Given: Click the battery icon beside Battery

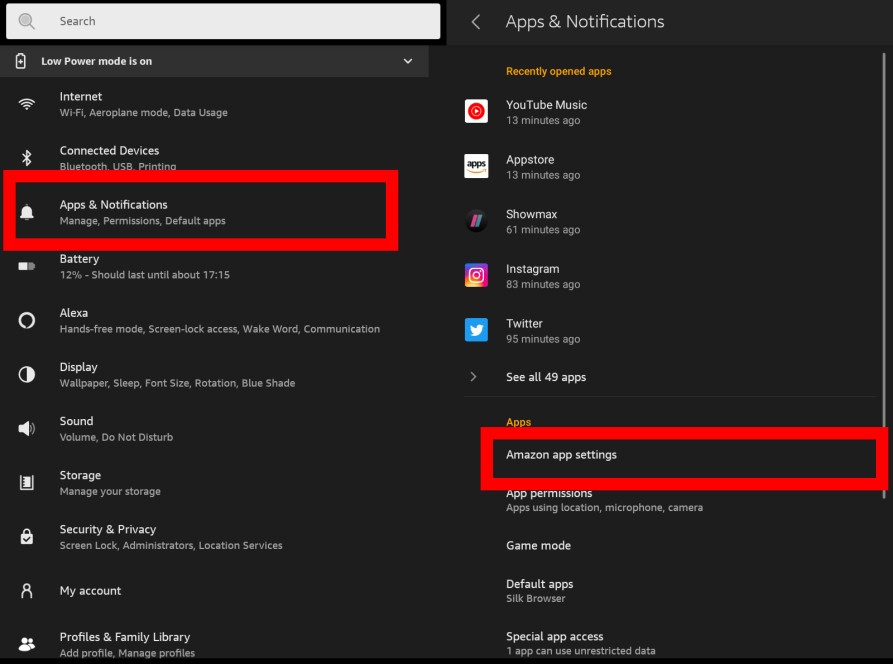Looking at the screenshot, I should tap(26, 266).
